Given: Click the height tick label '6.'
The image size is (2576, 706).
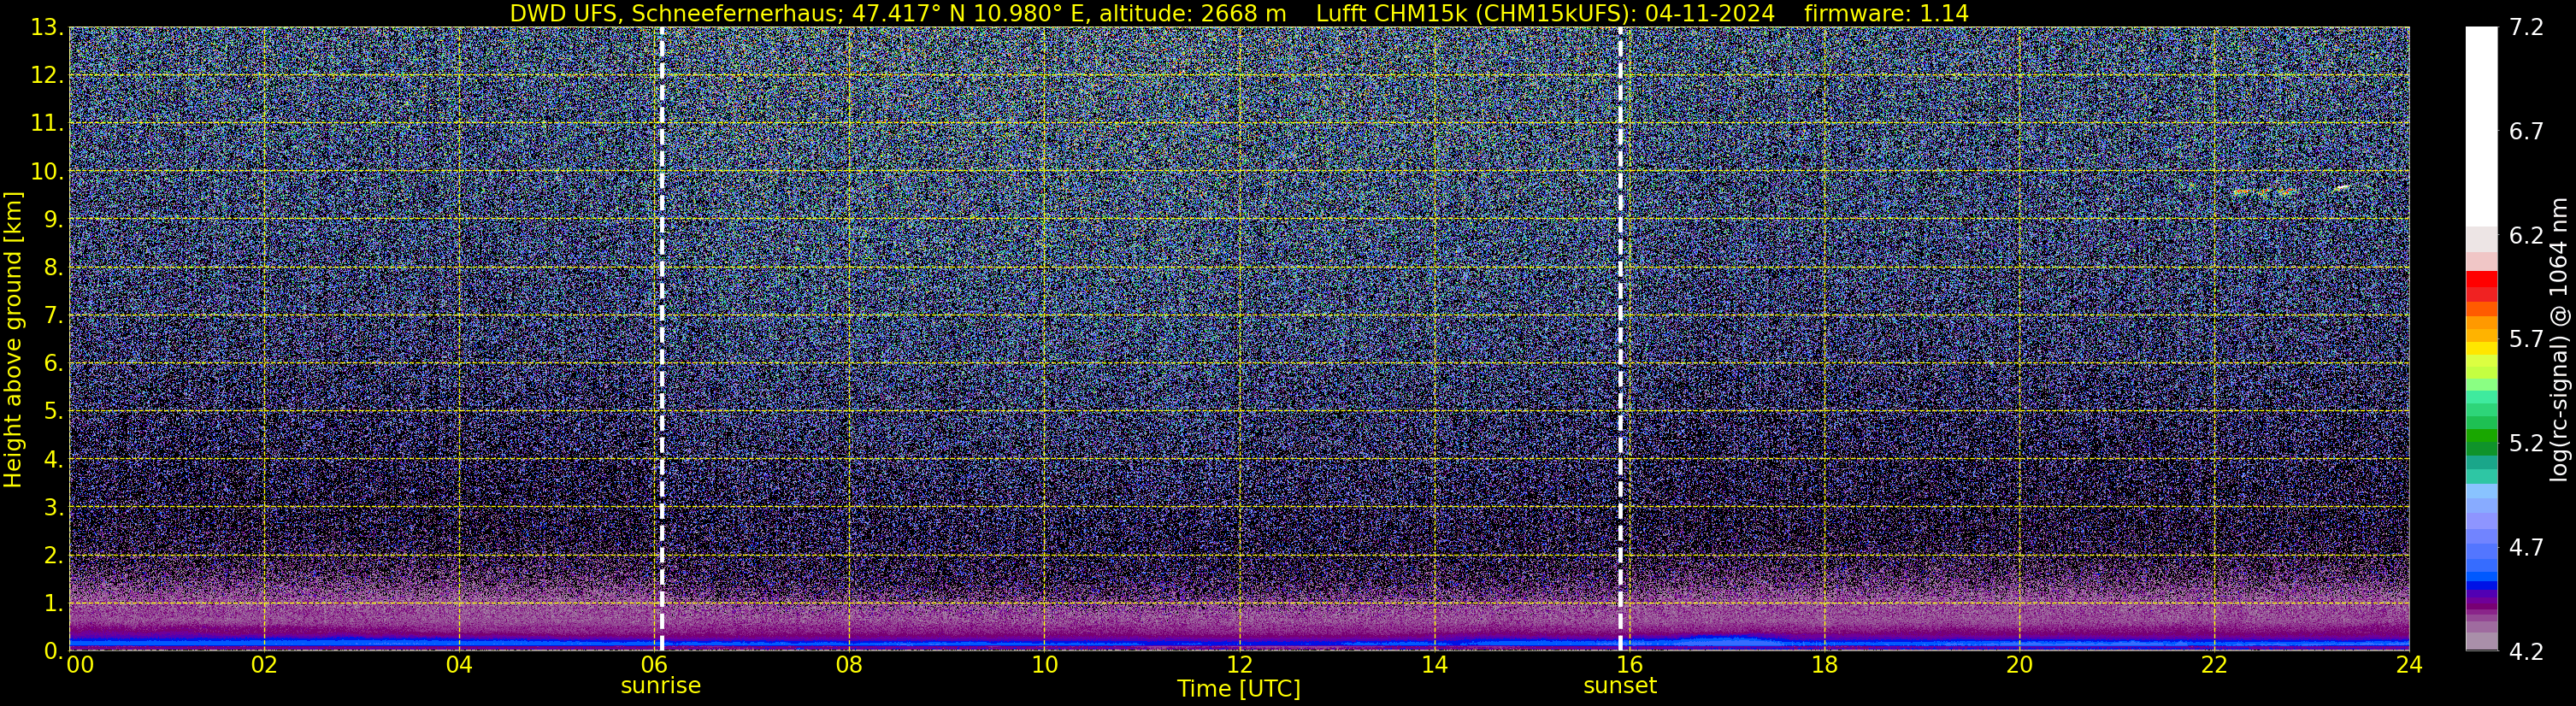Looking at the screenshot, I should point(54,364).
